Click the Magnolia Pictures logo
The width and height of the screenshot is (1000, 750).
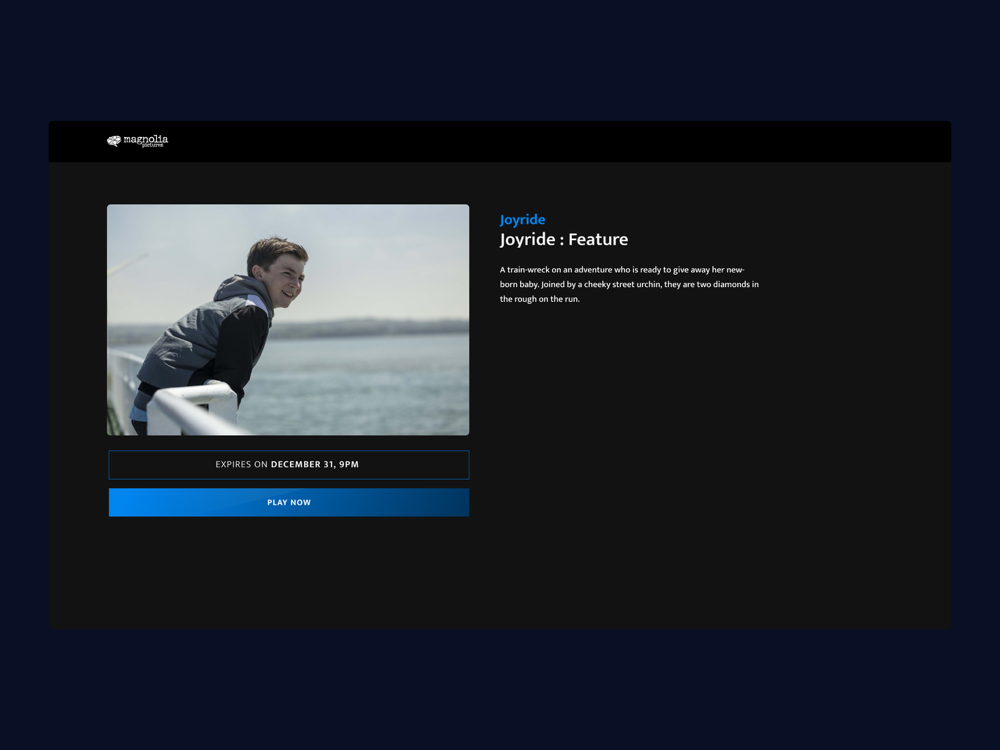(137, 141)
